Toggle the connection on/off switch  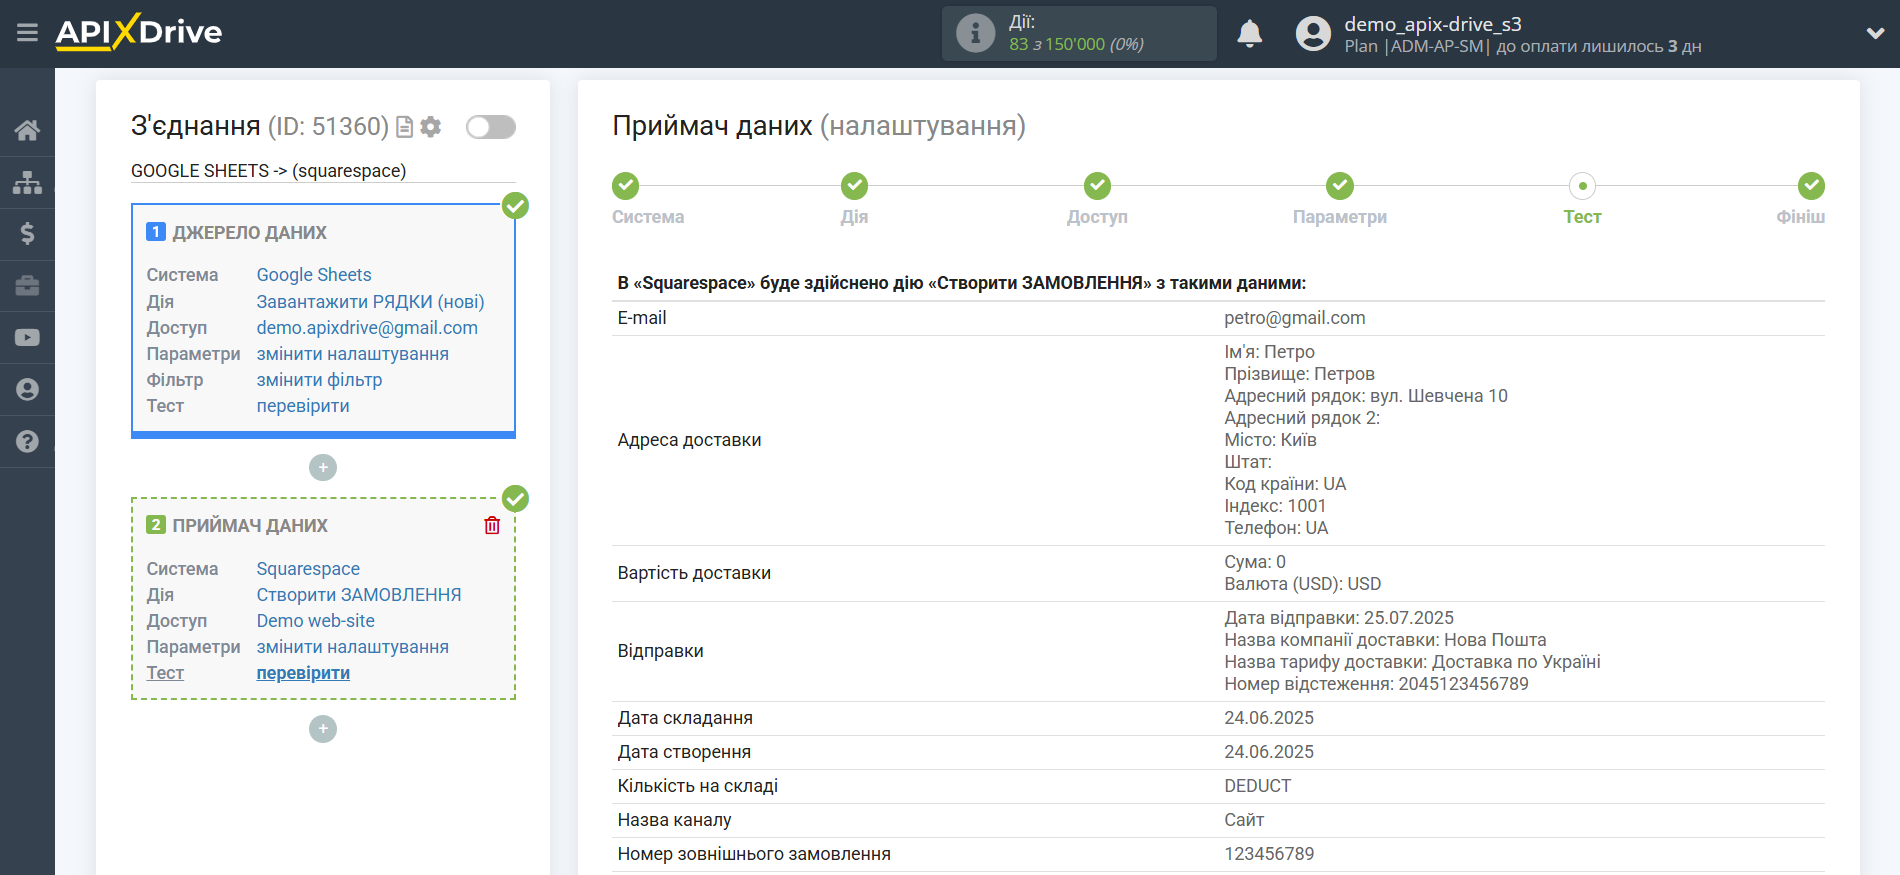click(x=491, y=127)
